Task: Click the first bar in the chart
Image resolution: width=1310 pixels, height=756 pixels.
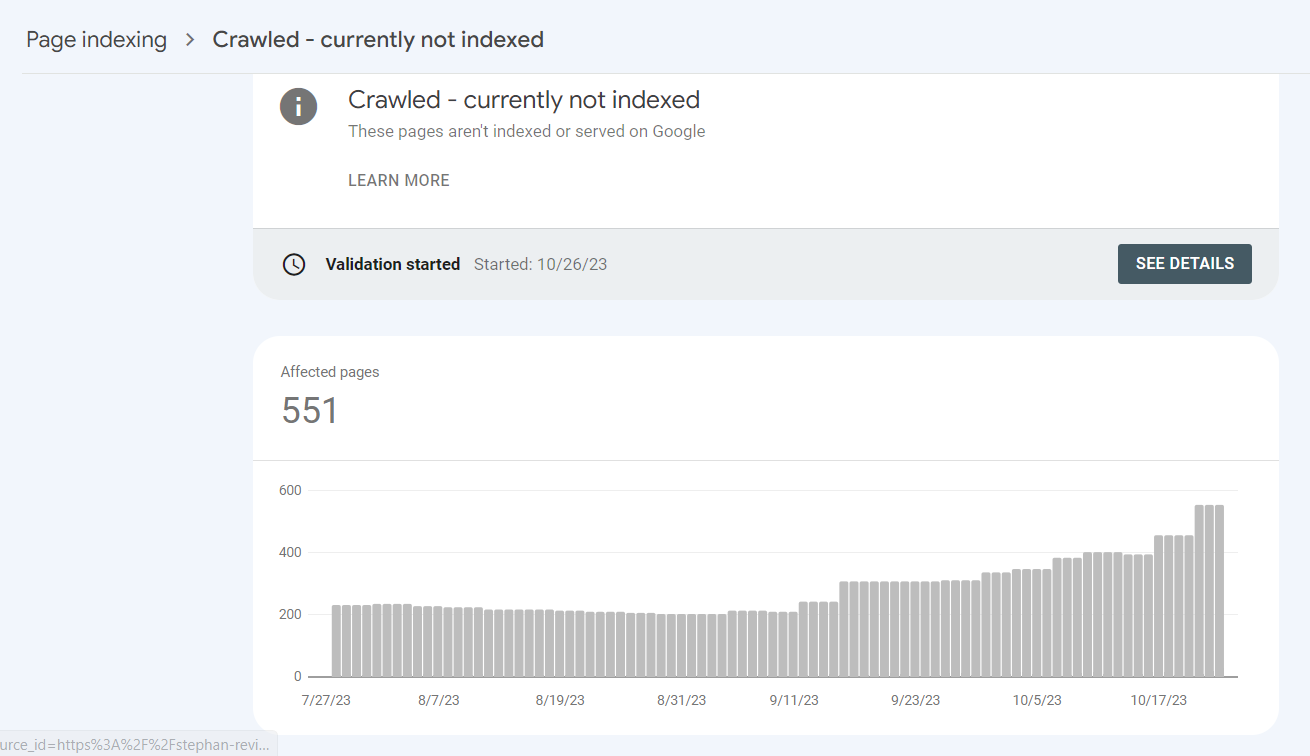Action: 337,641
